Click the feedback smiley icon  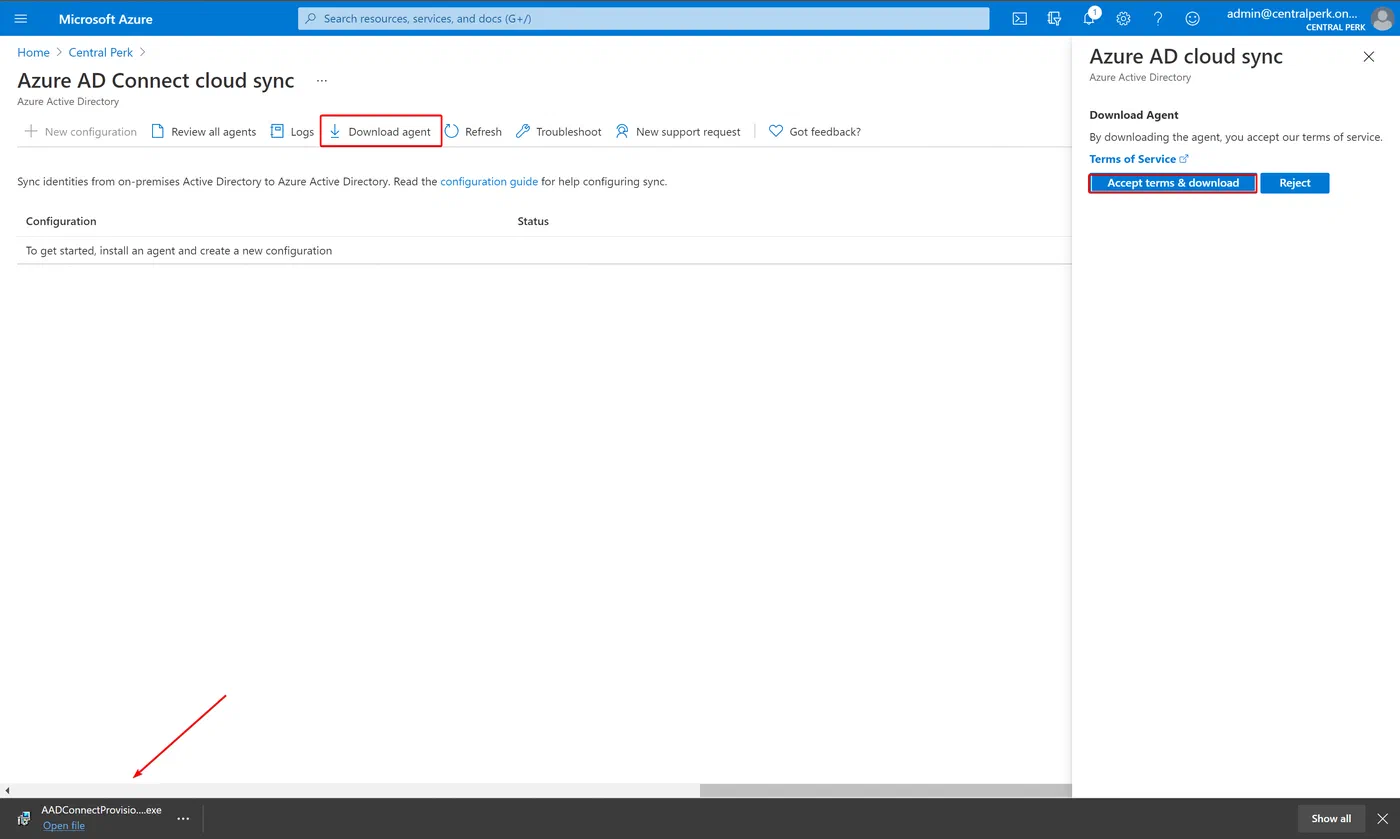tap(1192, 18)
